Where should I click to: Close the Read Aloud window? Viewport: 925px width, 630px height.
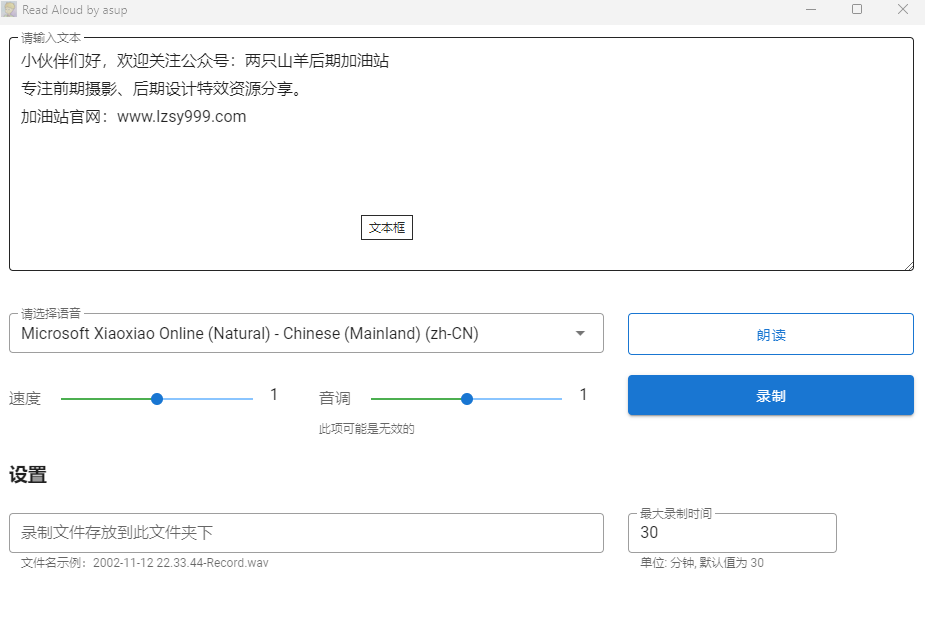(x=902, y=10)
